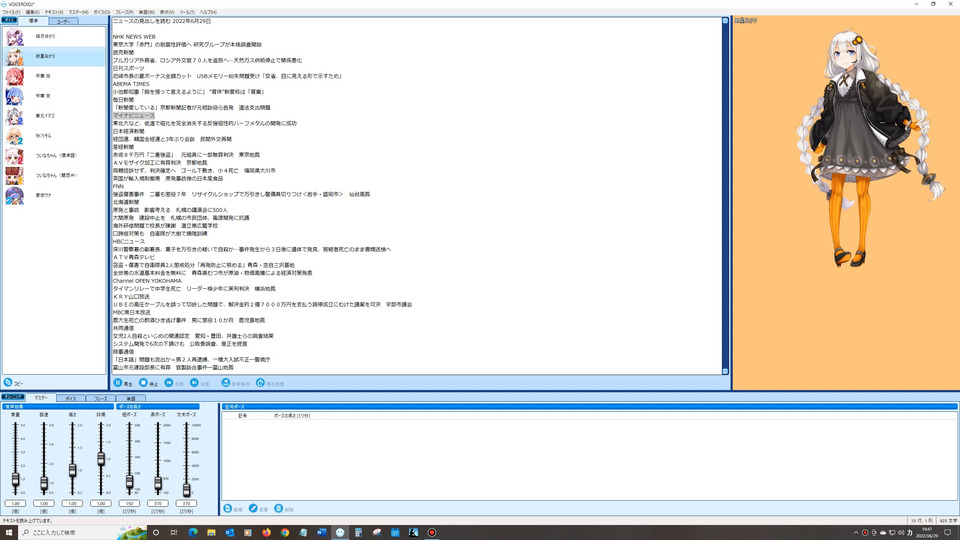Open the 編集 menu
Screen dimensions: 960x540
coord(32,12)
